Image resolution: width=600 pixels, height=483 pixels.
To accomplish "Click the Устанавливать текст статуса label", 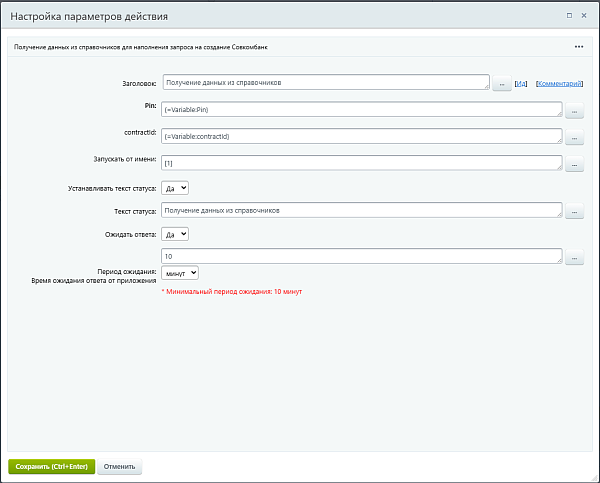I will [112, 188].
